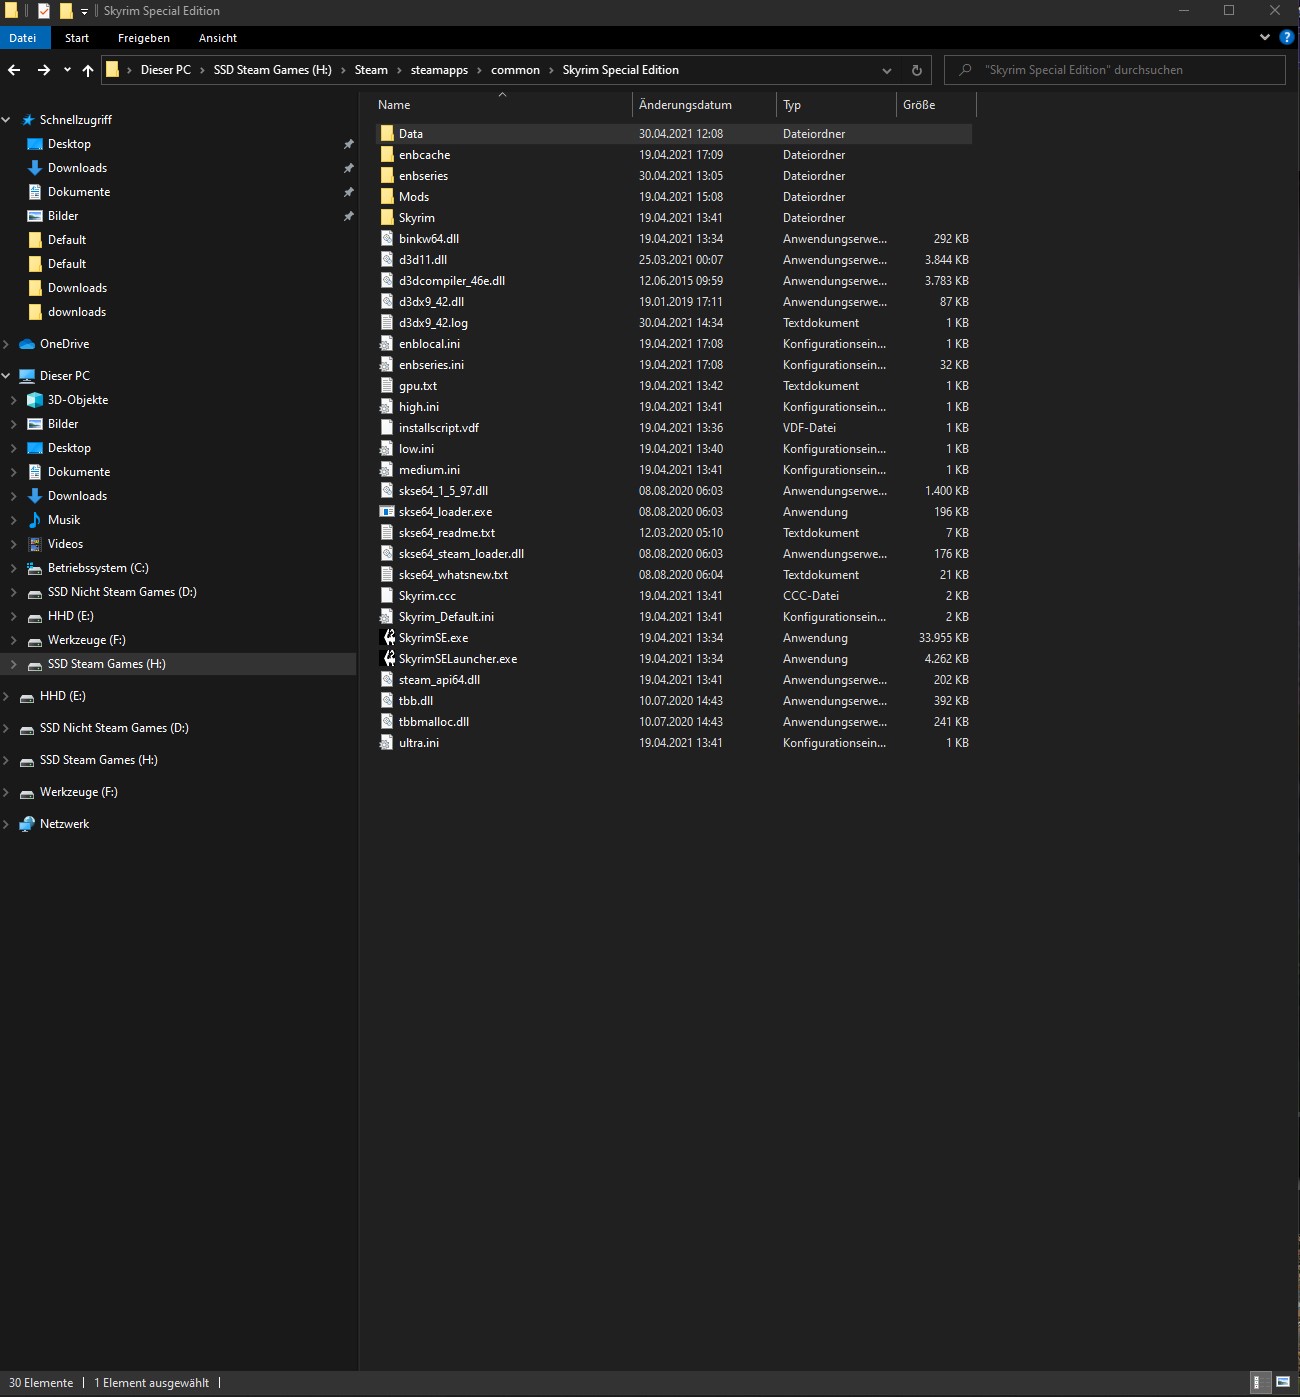Image resolution: width=1300 pixels, height=1397 pixels.
Task: Go forward with the right arrow
Action: pos(43,70)
